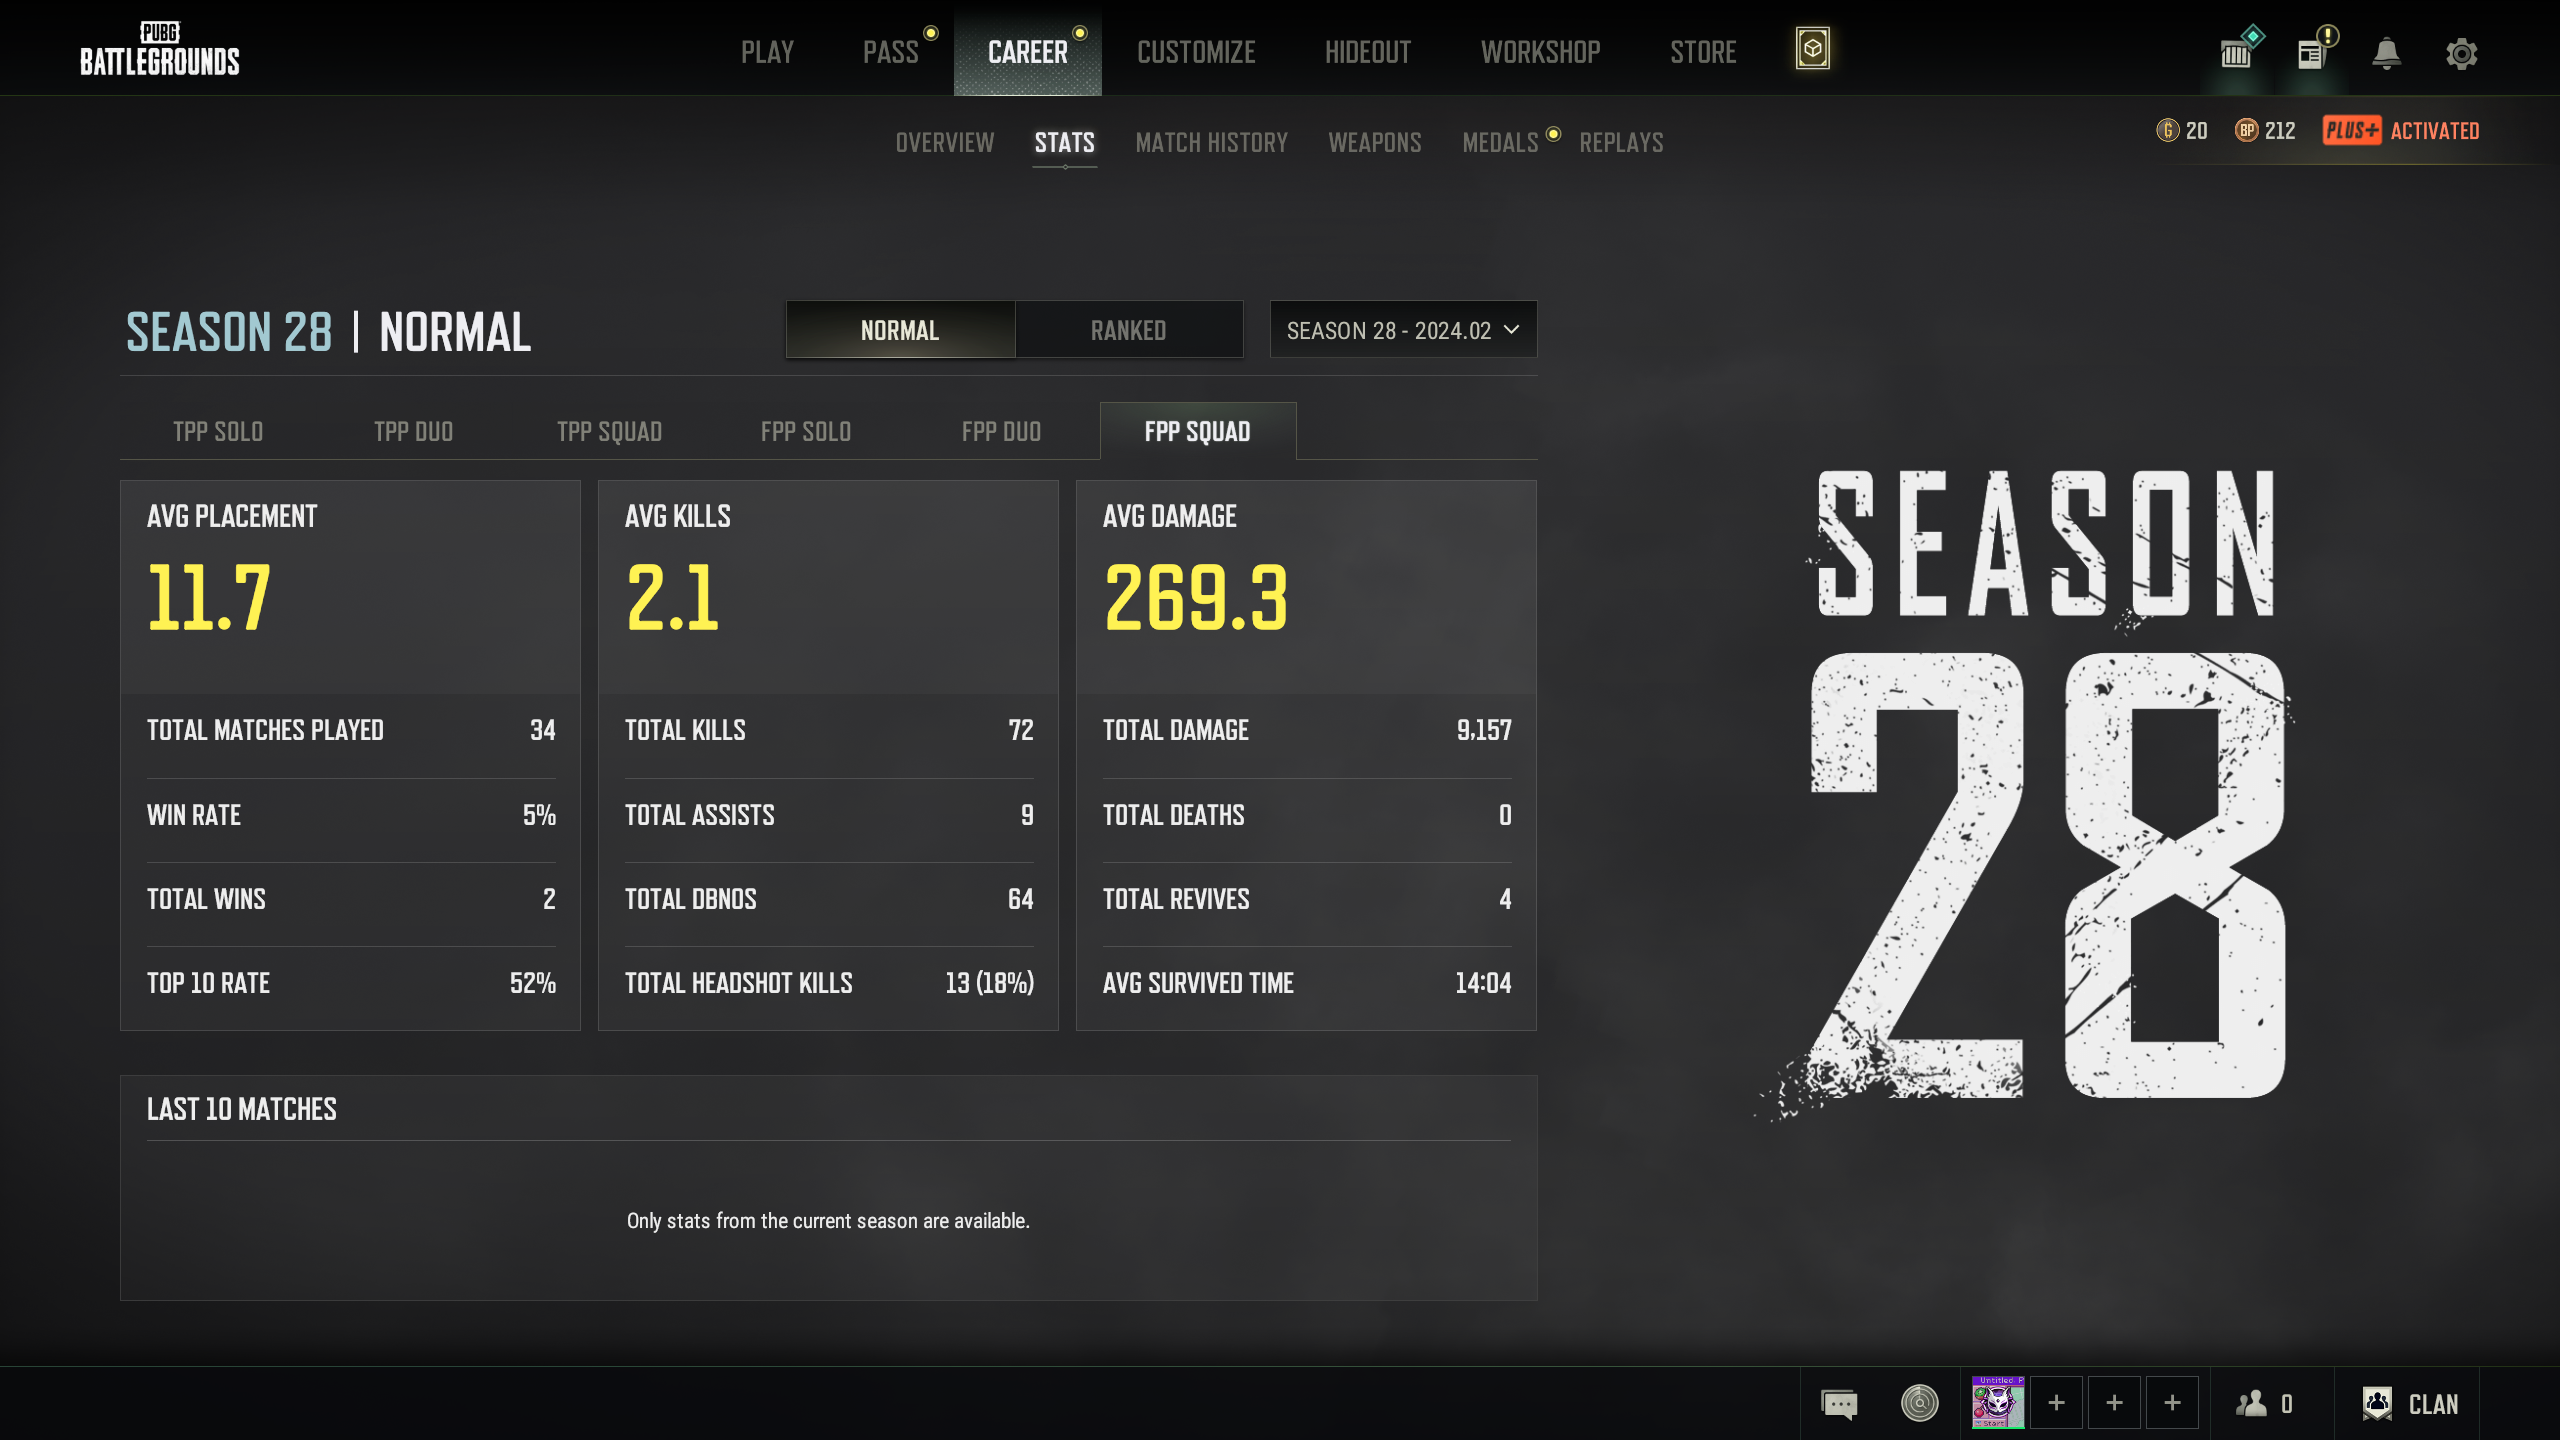Go to the Weapons tab
Viewport: 2560px width, 1440px height.
pos(1374,143)
